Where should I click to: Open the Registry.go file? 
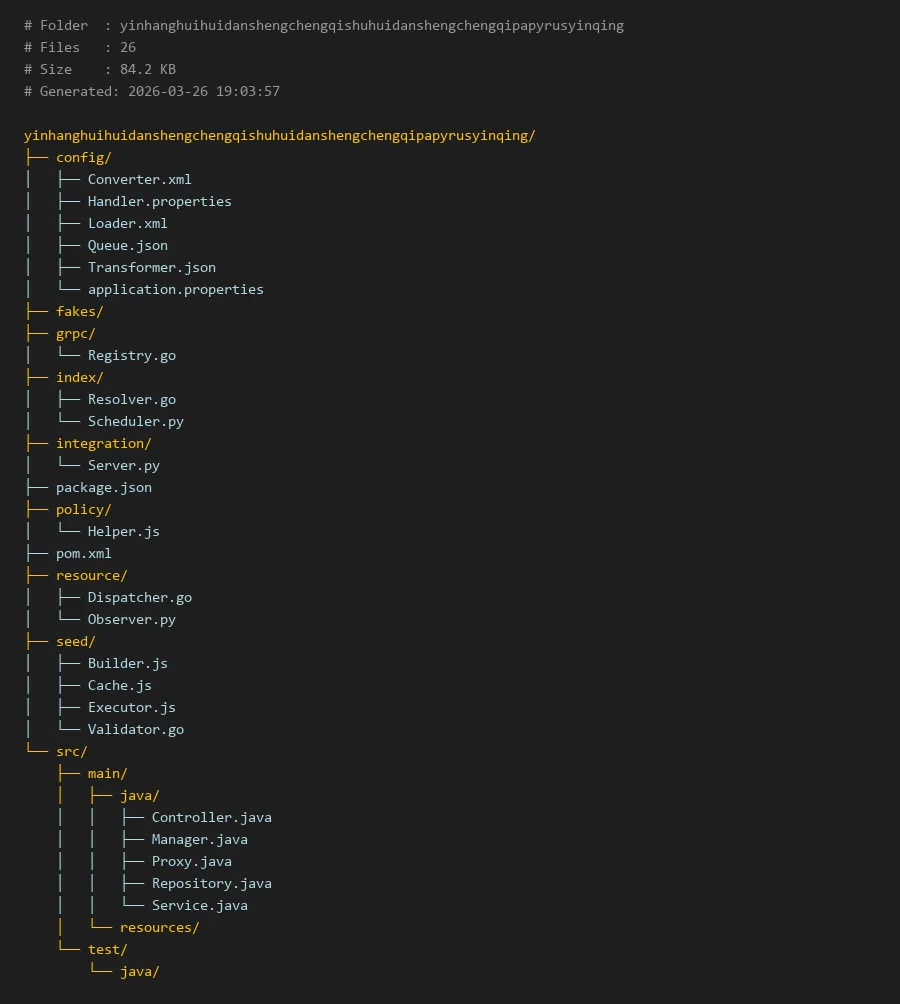(131, 355)
